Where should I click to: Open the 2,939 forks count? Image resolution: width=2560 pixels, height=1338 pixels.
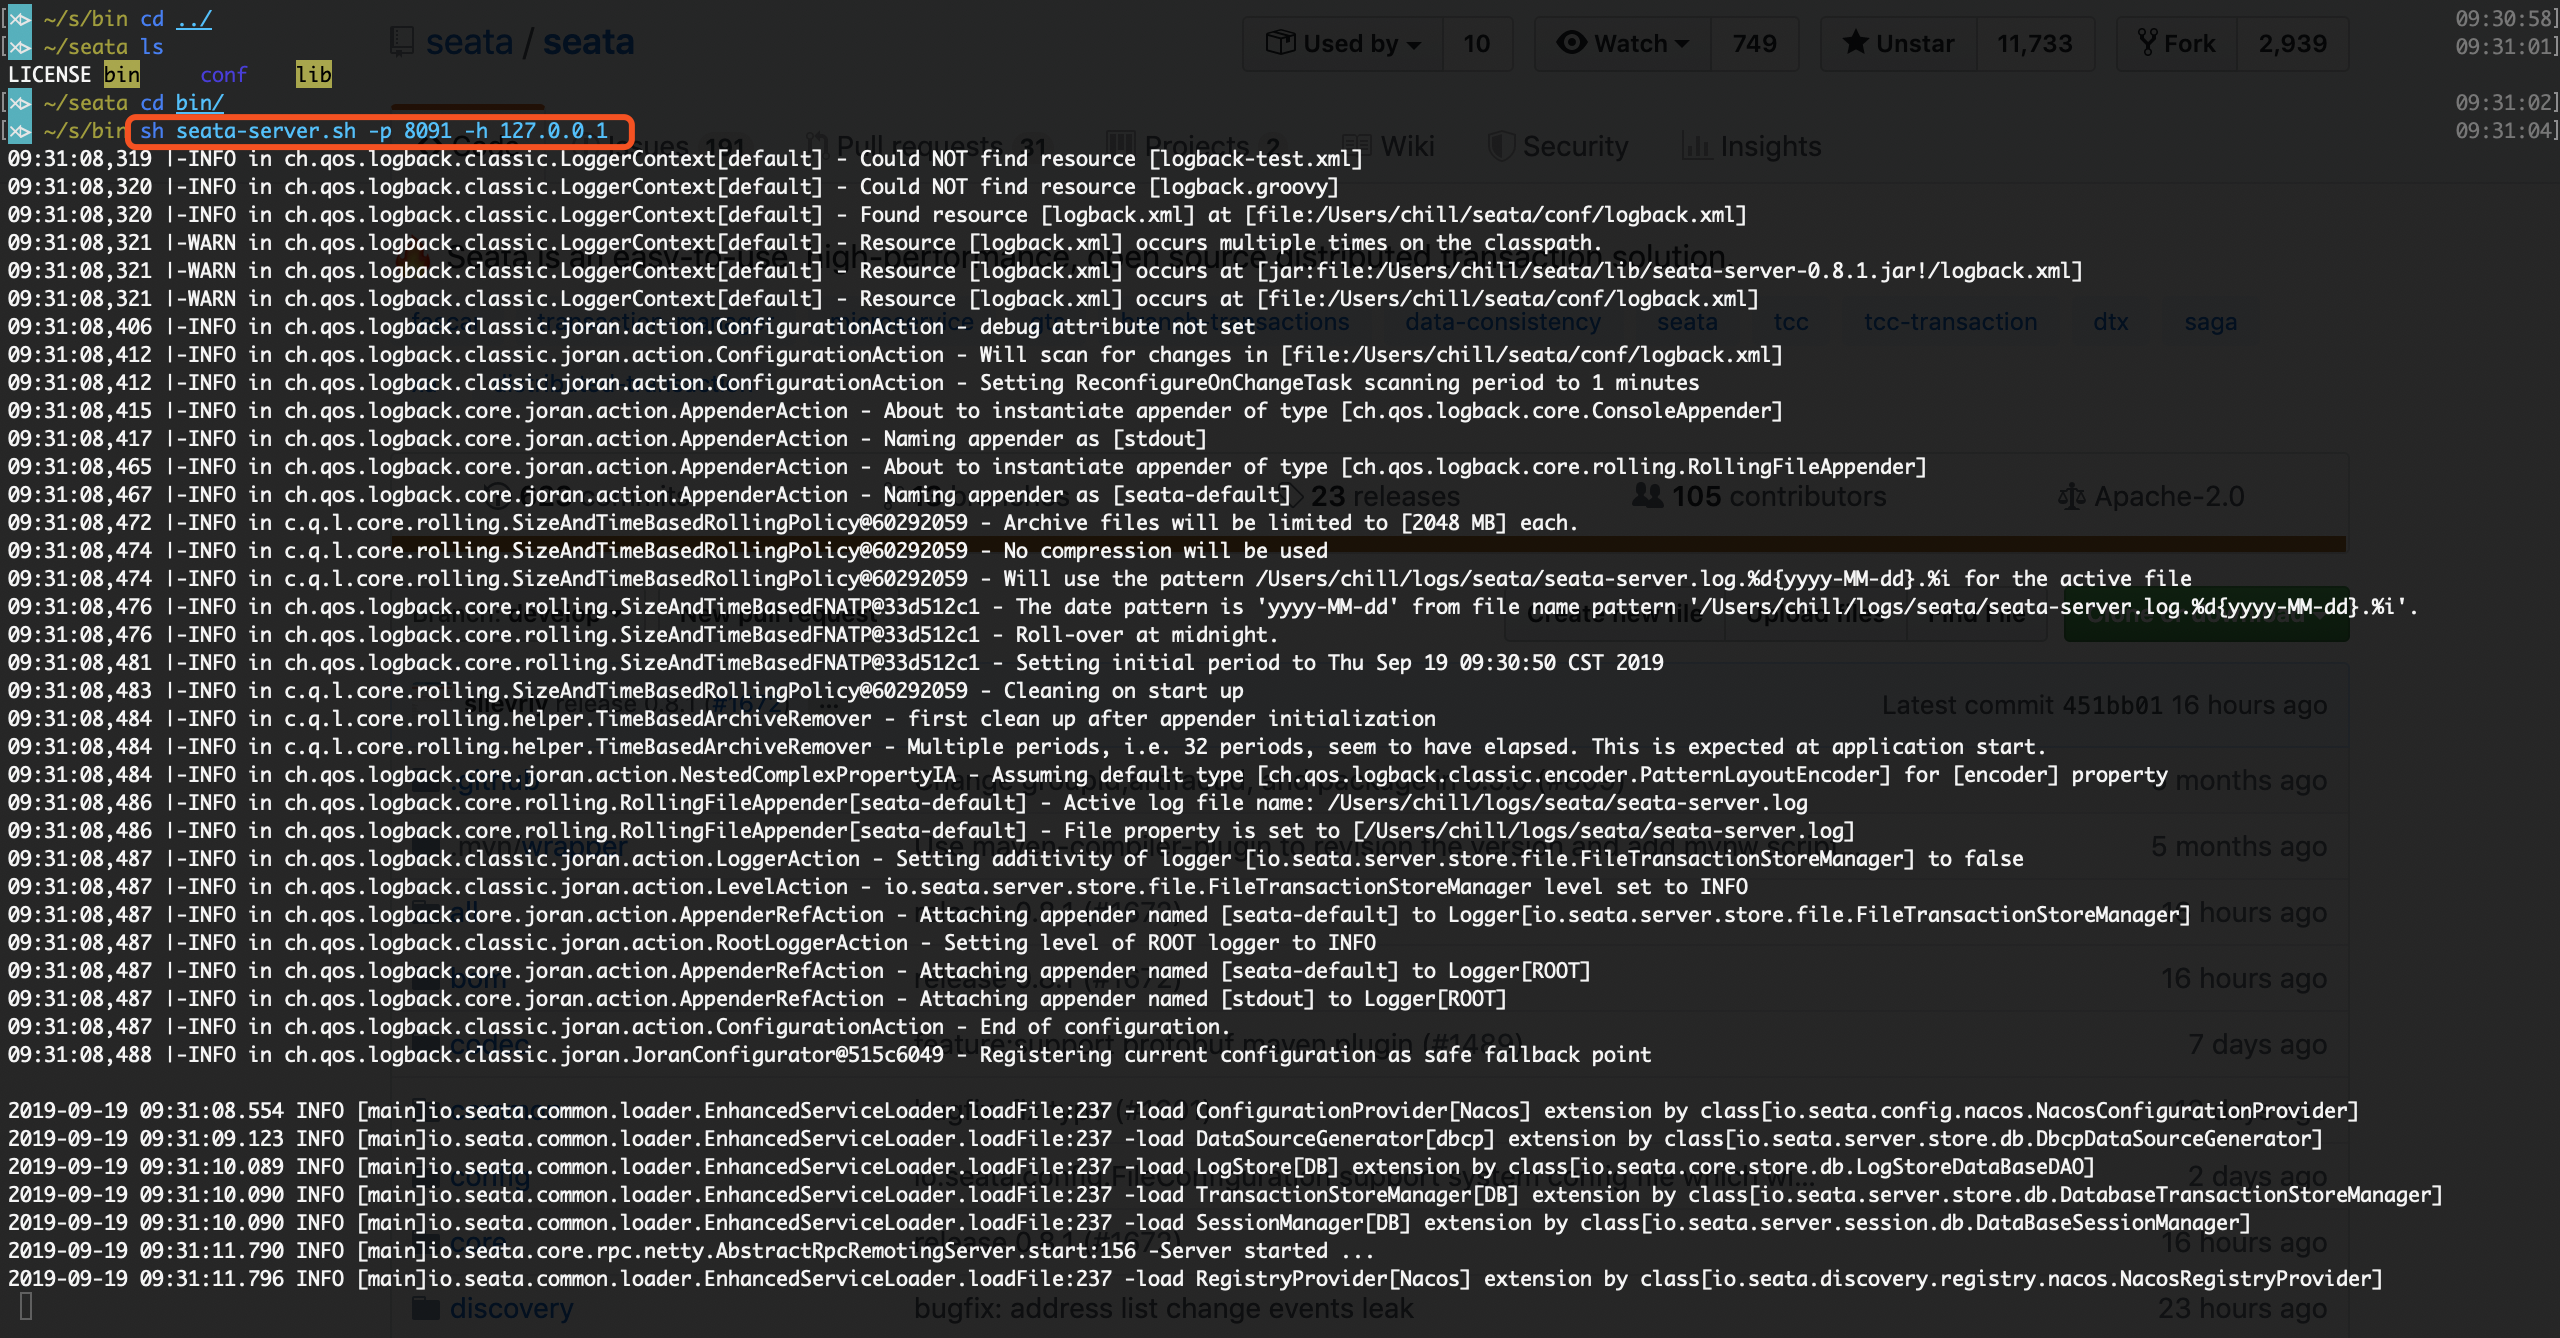coord(2292,44)
